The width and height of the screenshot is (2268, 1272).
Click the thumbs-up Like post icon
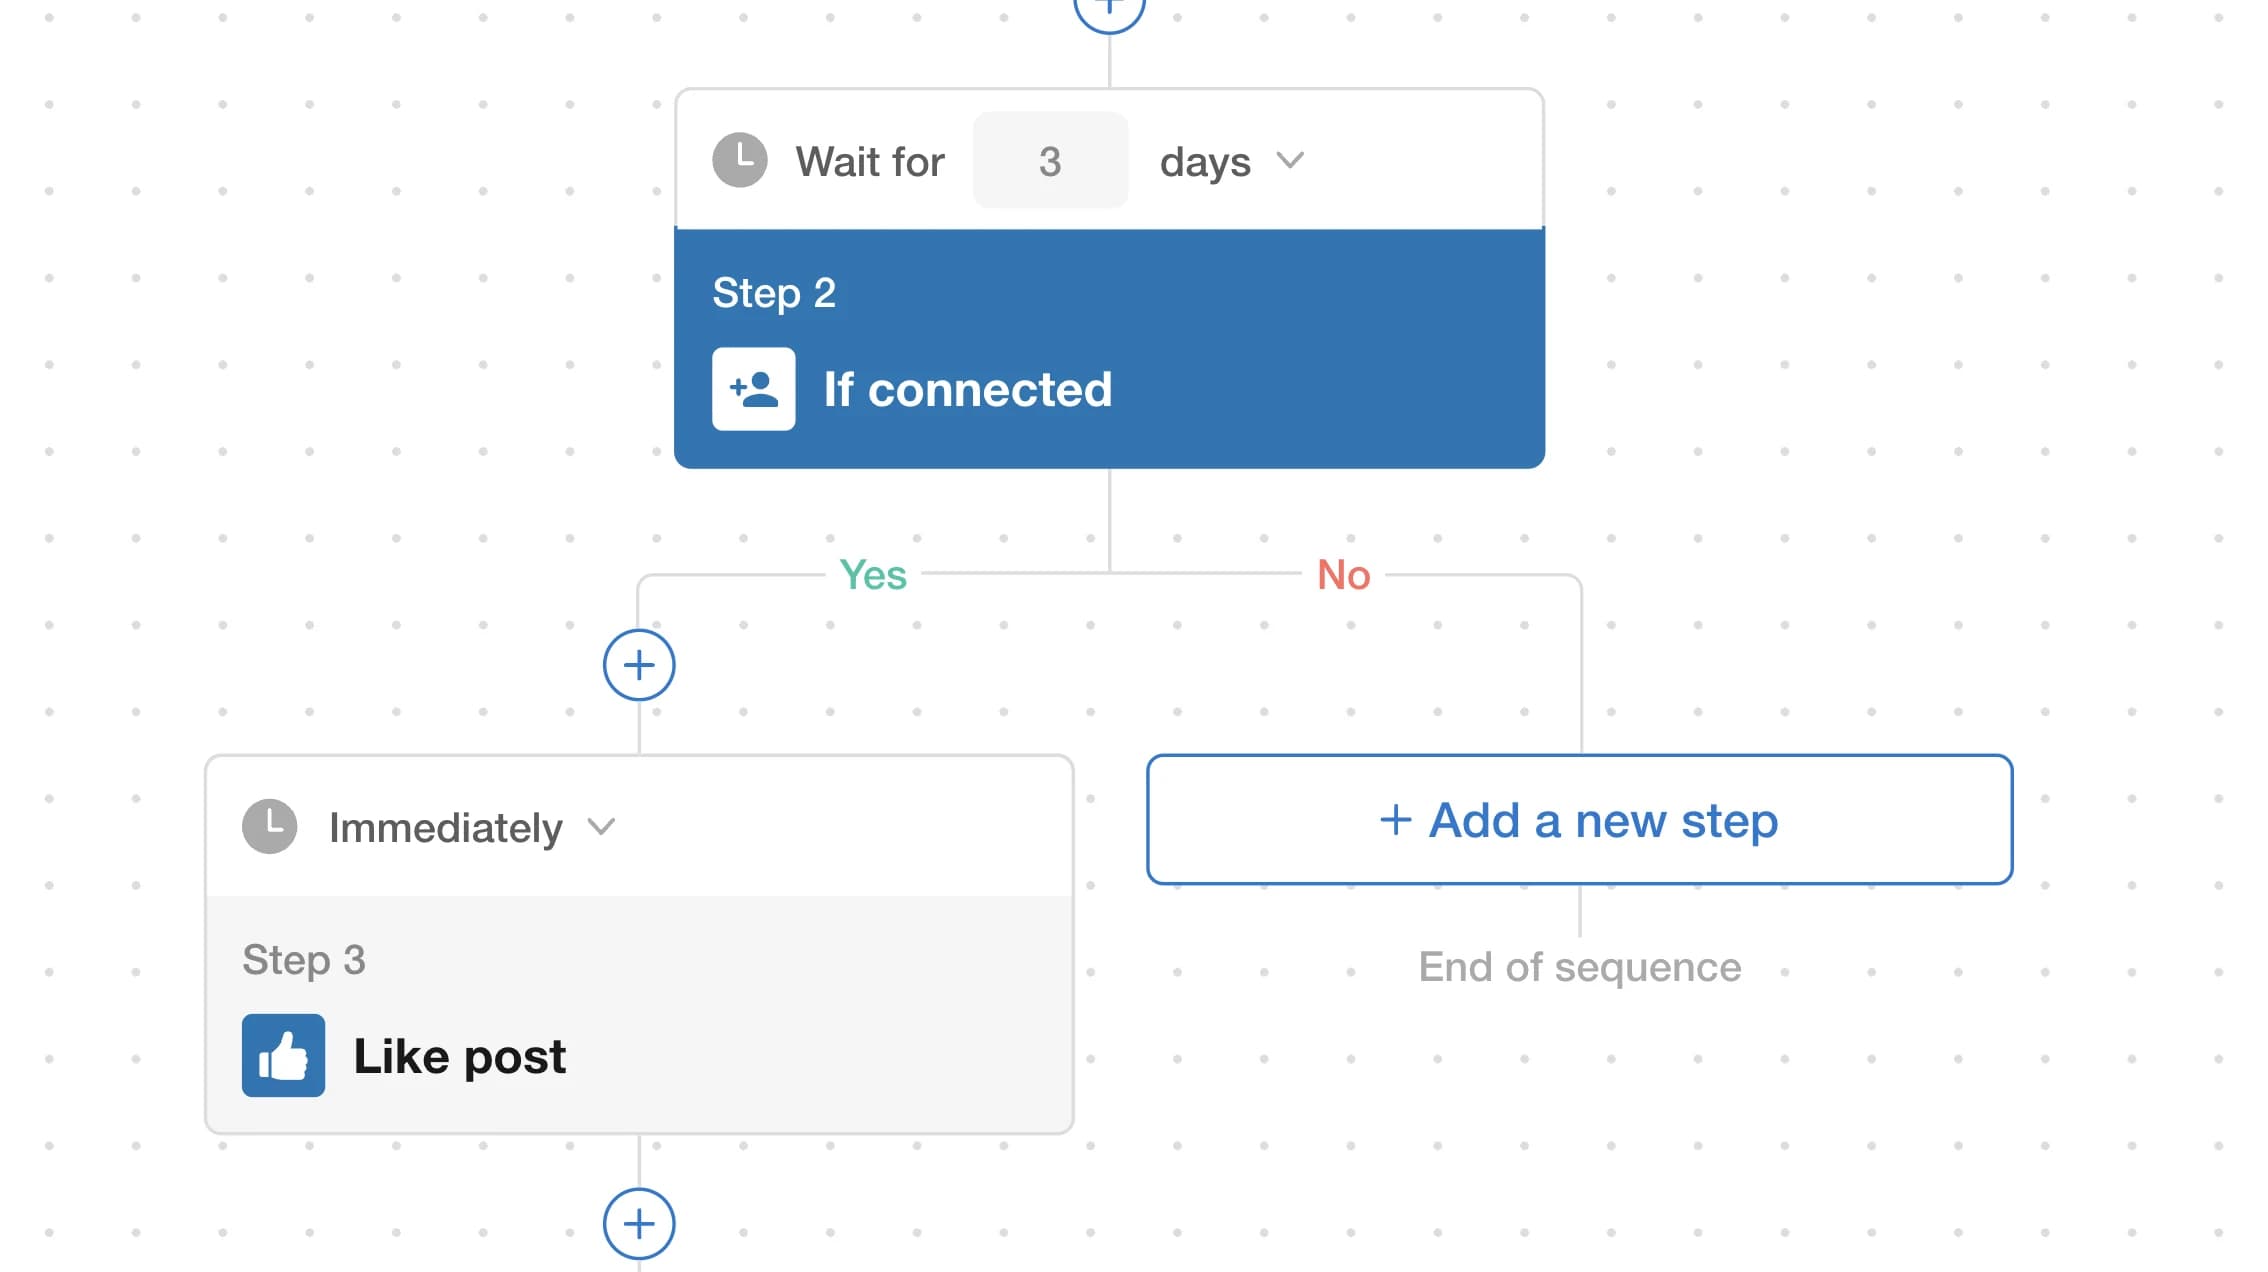(283, 1056)
